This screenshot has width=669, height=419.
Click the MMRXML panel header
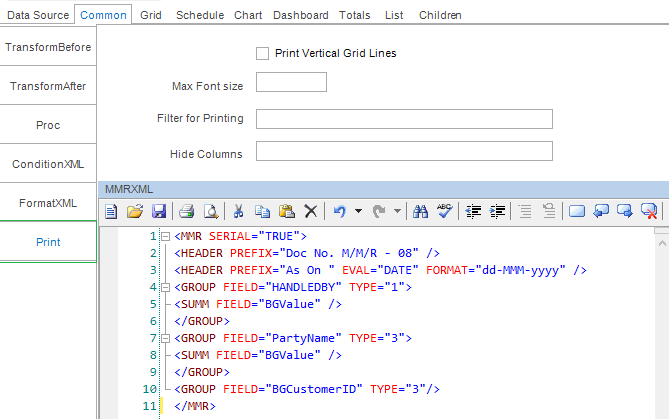click(x=384, y=189)
